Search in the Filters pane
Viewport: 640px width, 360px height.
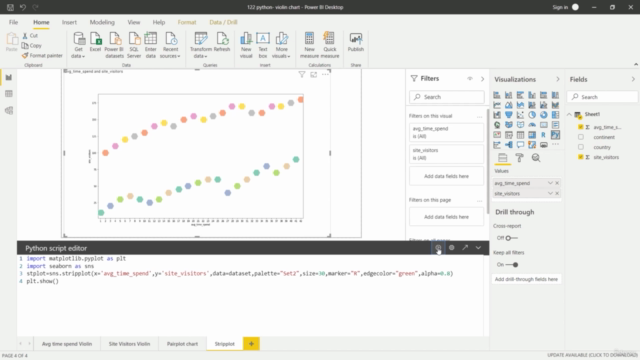(x=447, y=97)
